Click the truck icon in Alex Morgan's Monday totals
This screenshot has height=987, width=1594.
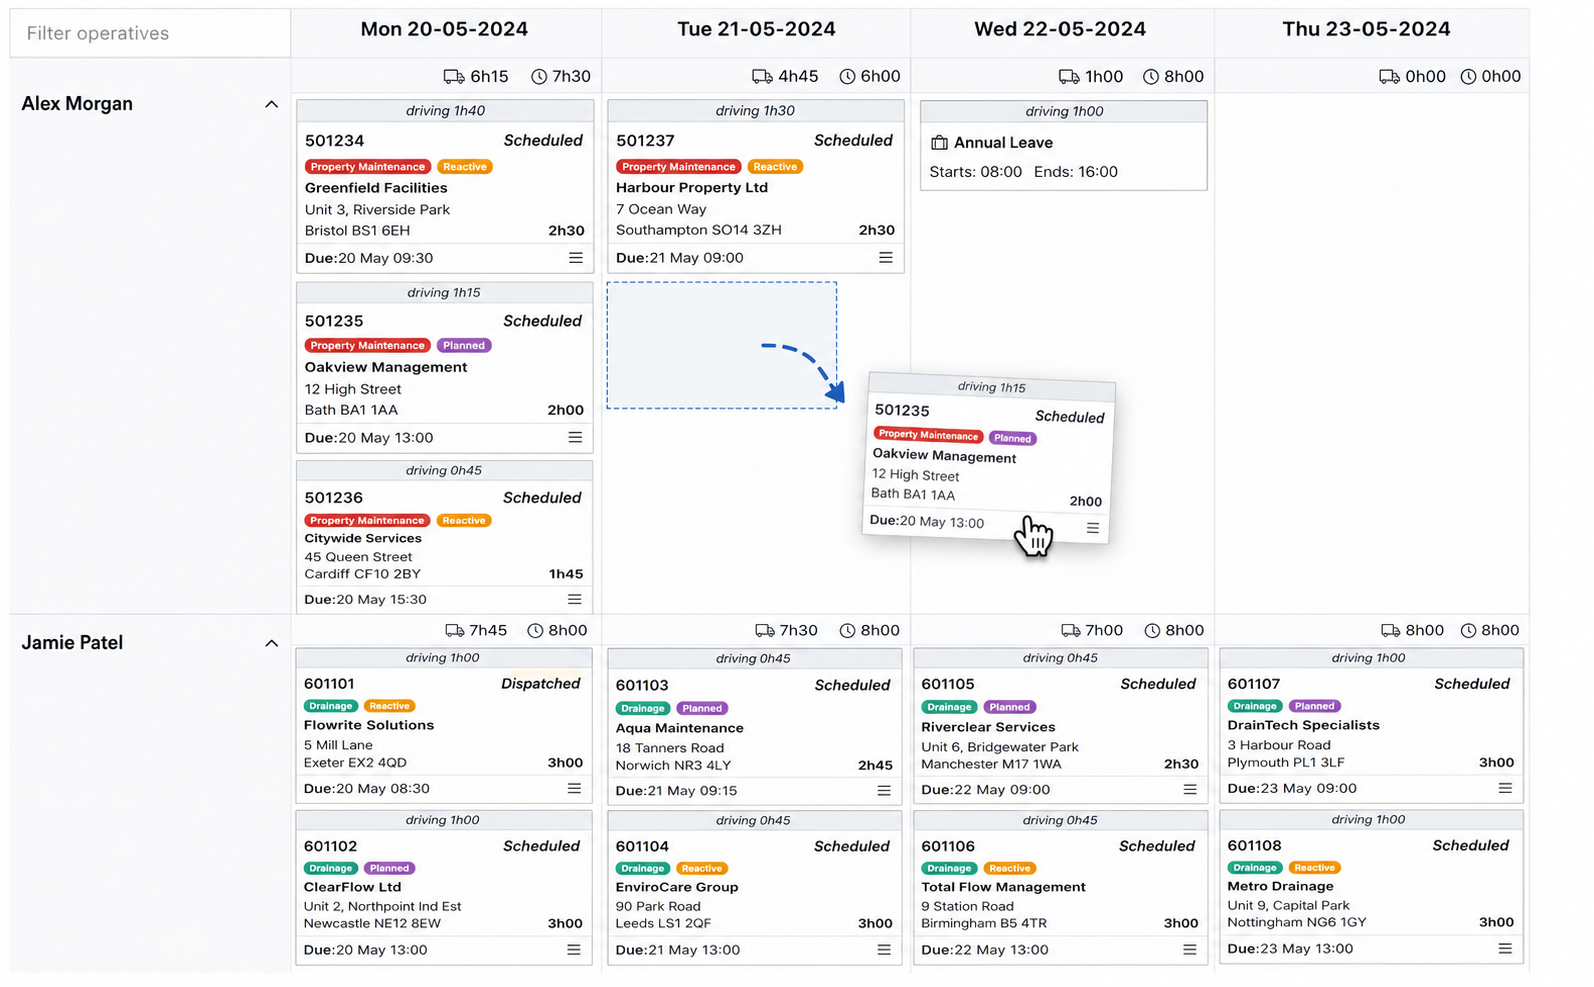[453, 76]
